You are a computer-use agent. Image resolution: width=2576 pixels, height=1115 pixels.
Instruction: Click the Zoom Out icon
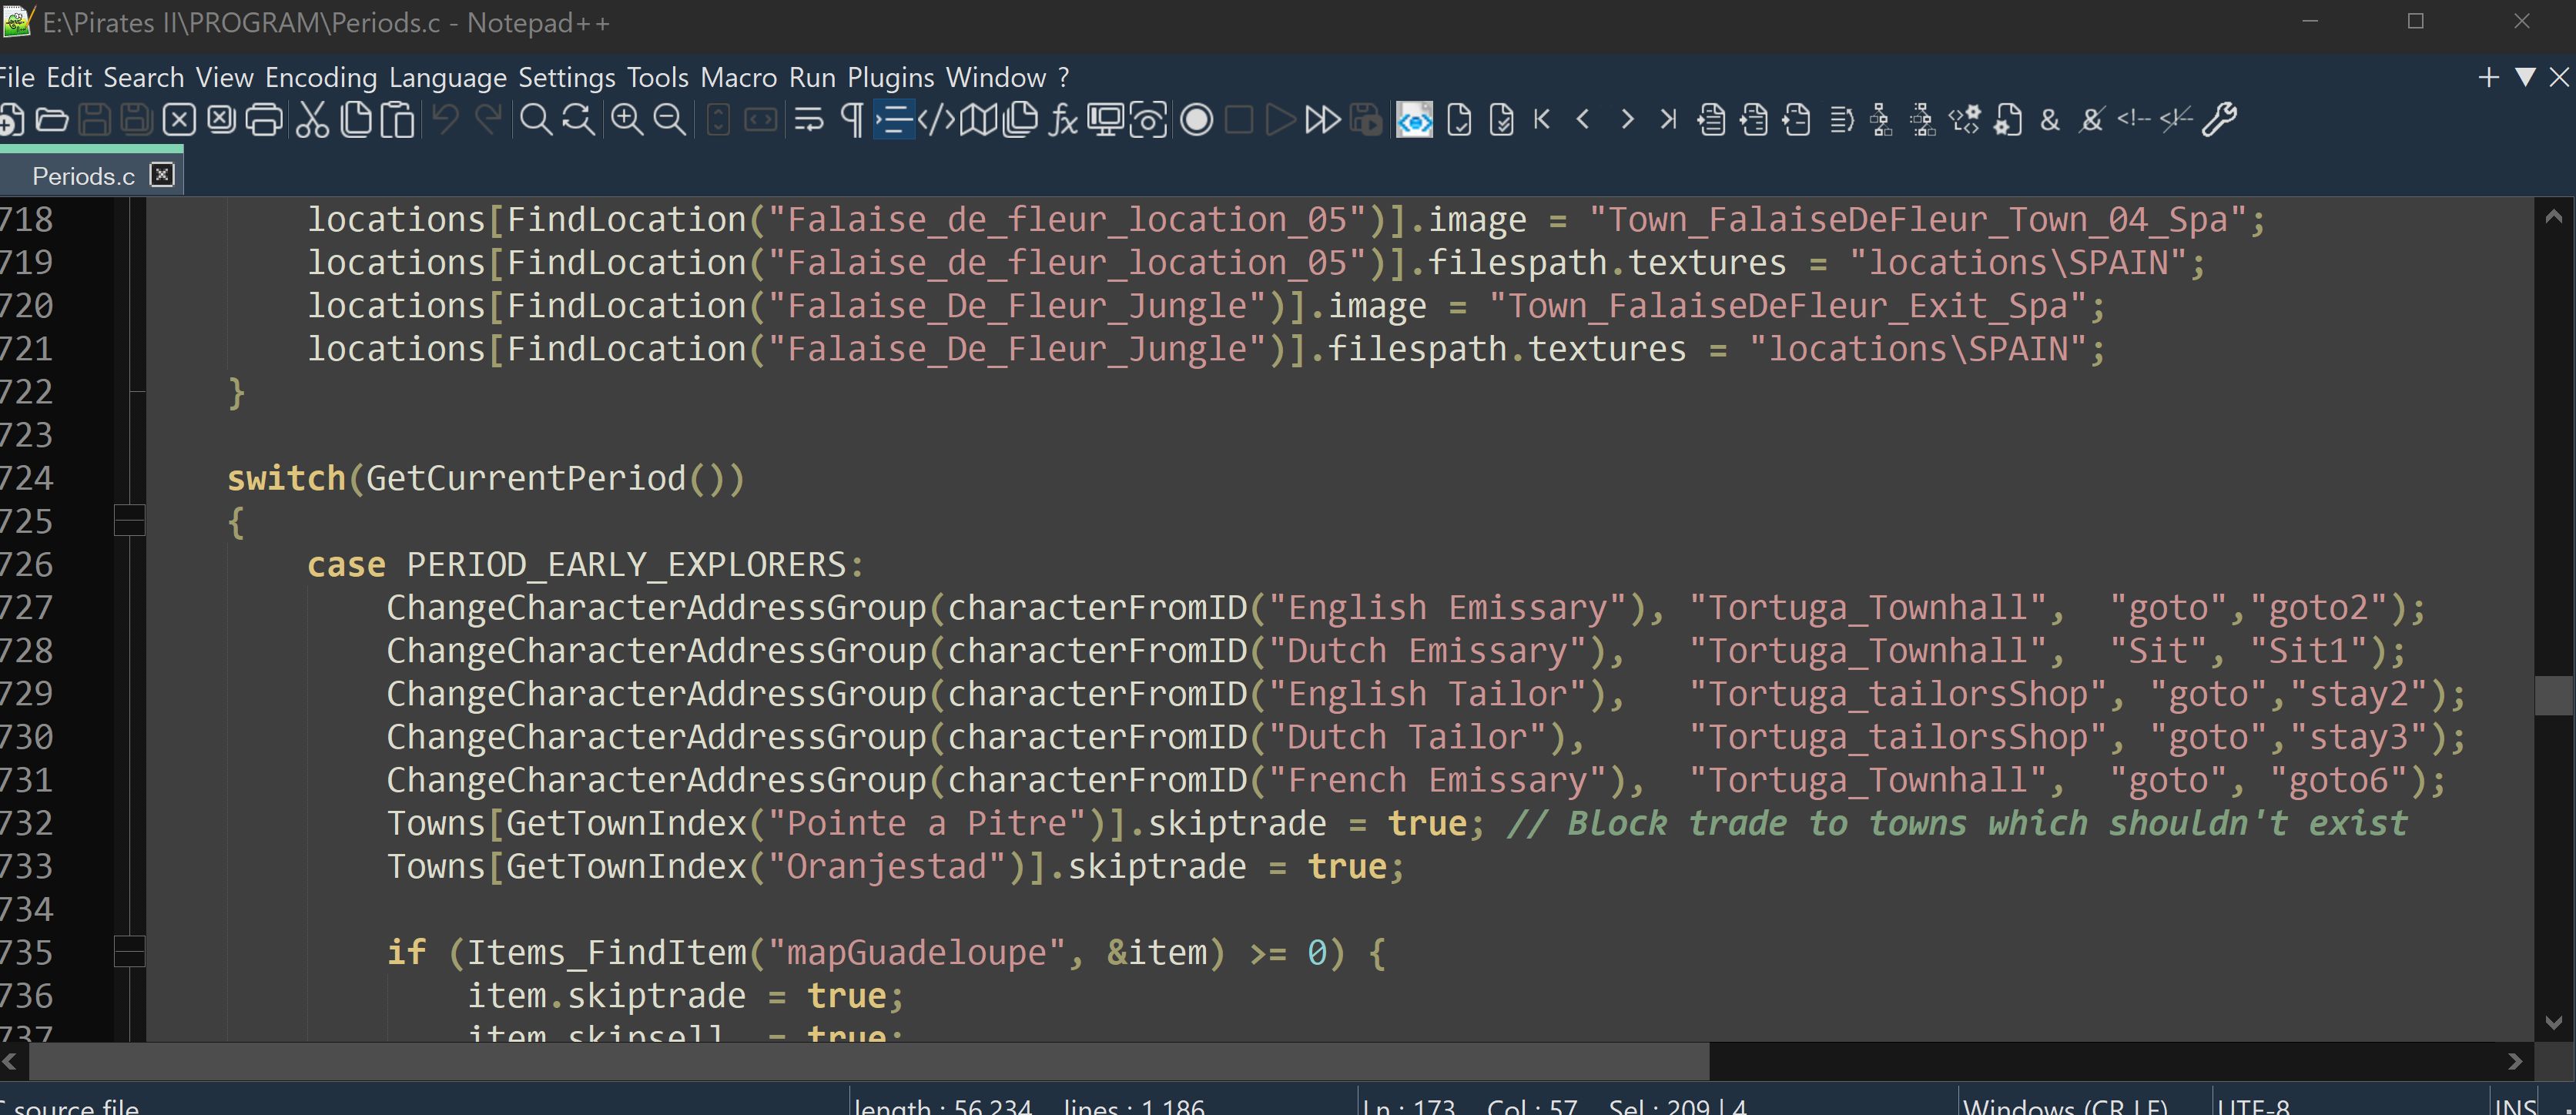pyautogui.click(x=669, y=120)
